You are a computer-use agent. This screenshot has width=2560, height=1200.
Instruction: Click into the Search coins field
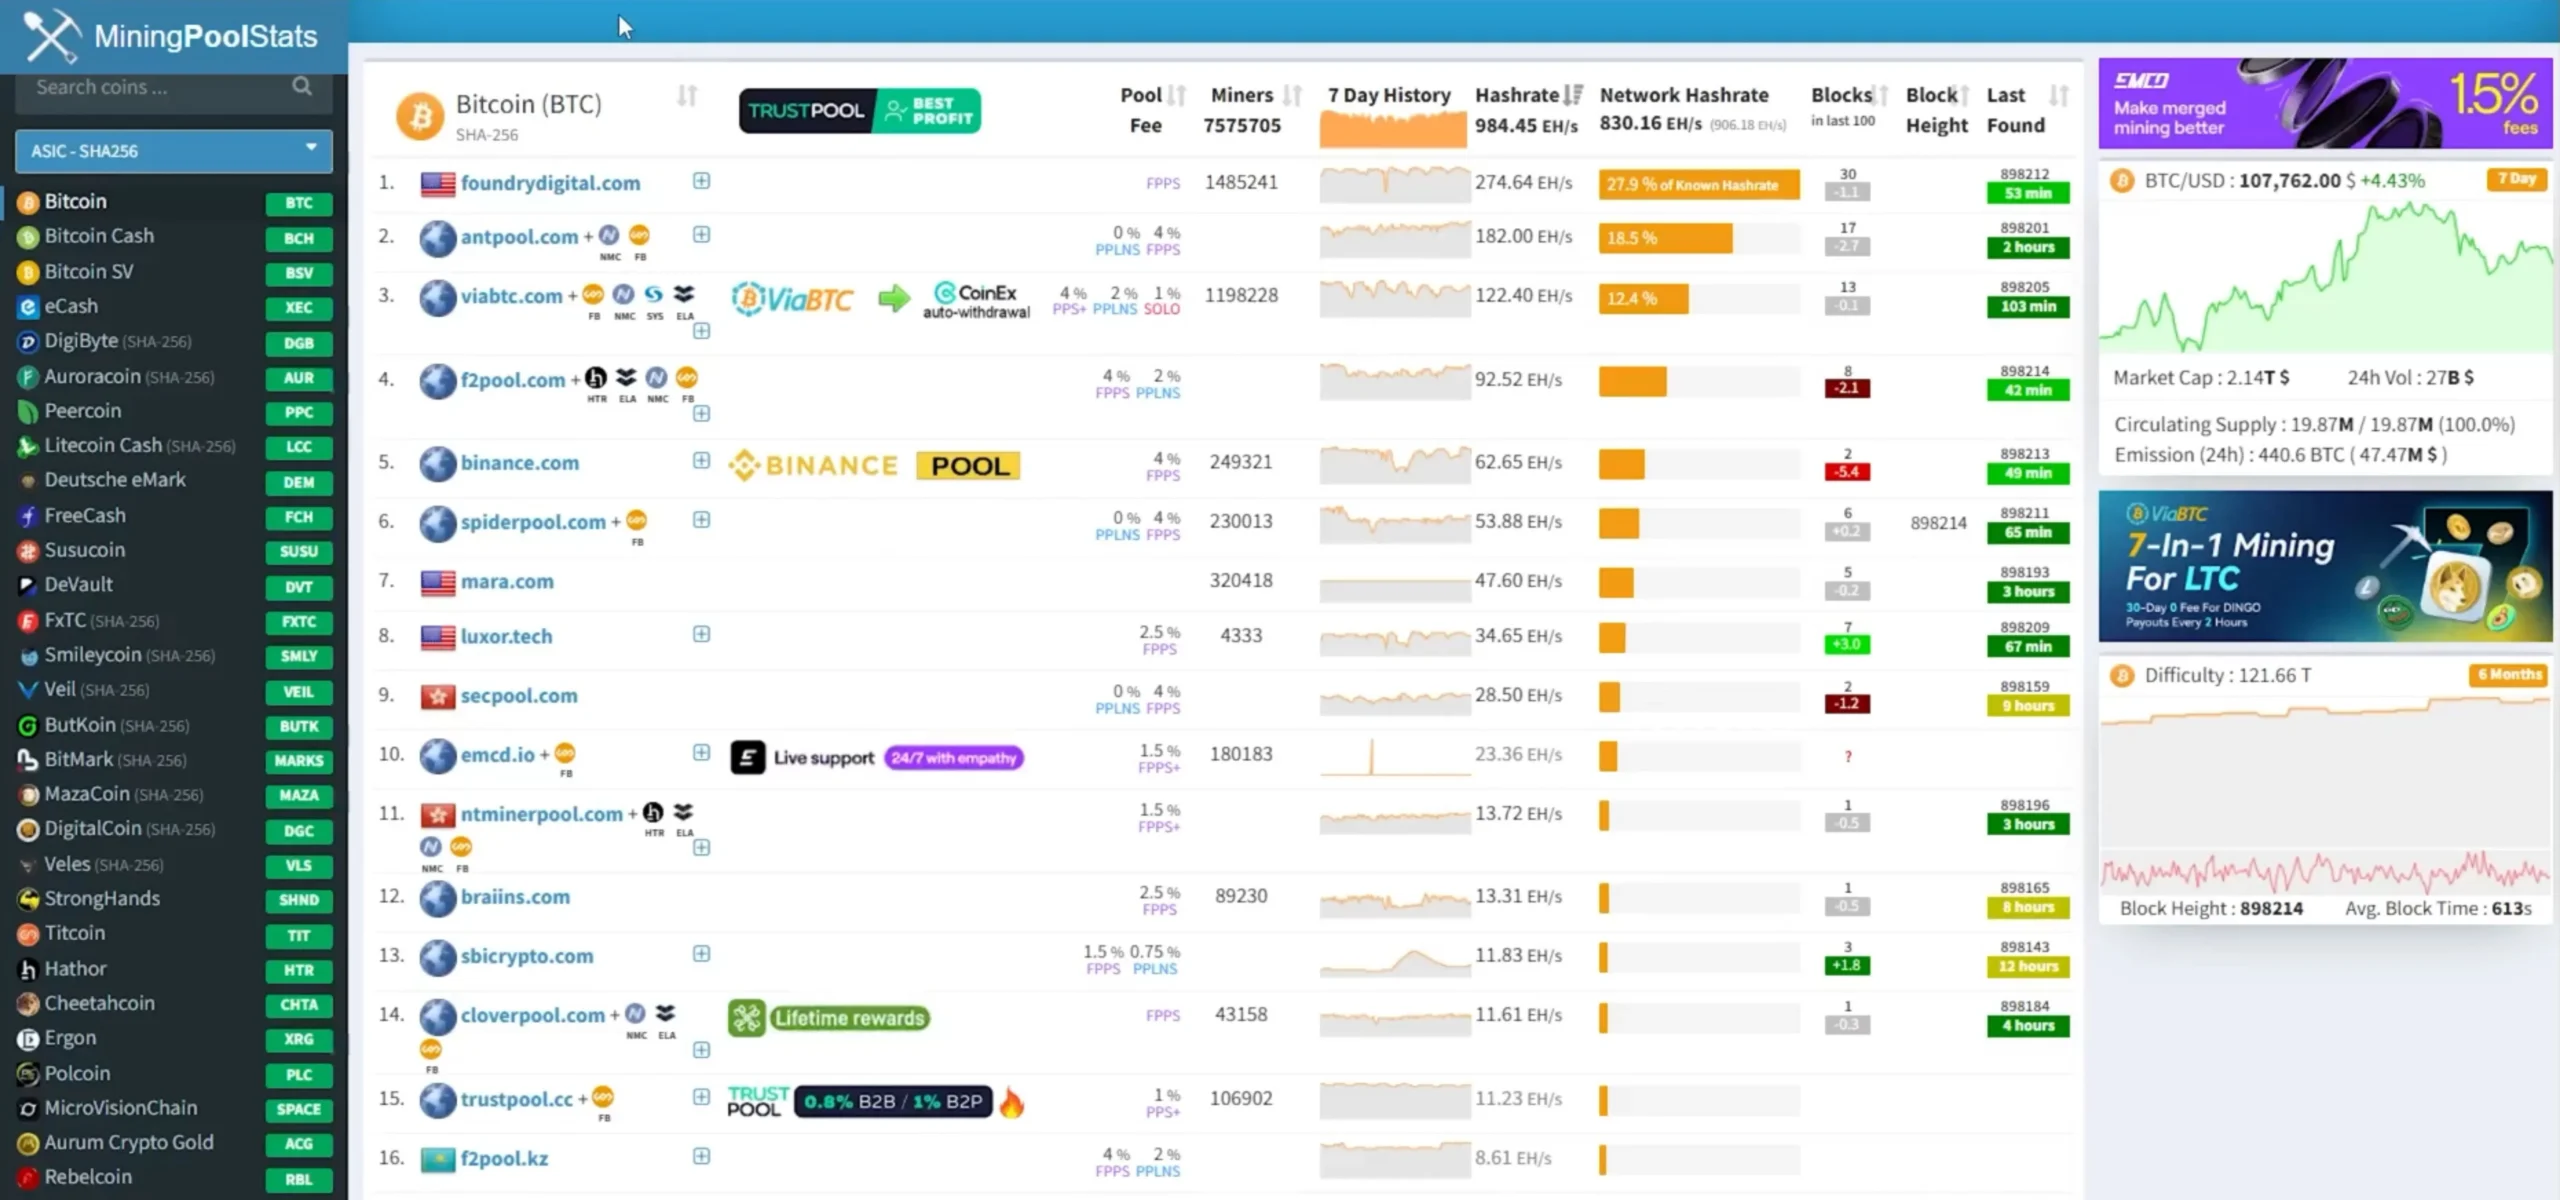pos(174,88)
